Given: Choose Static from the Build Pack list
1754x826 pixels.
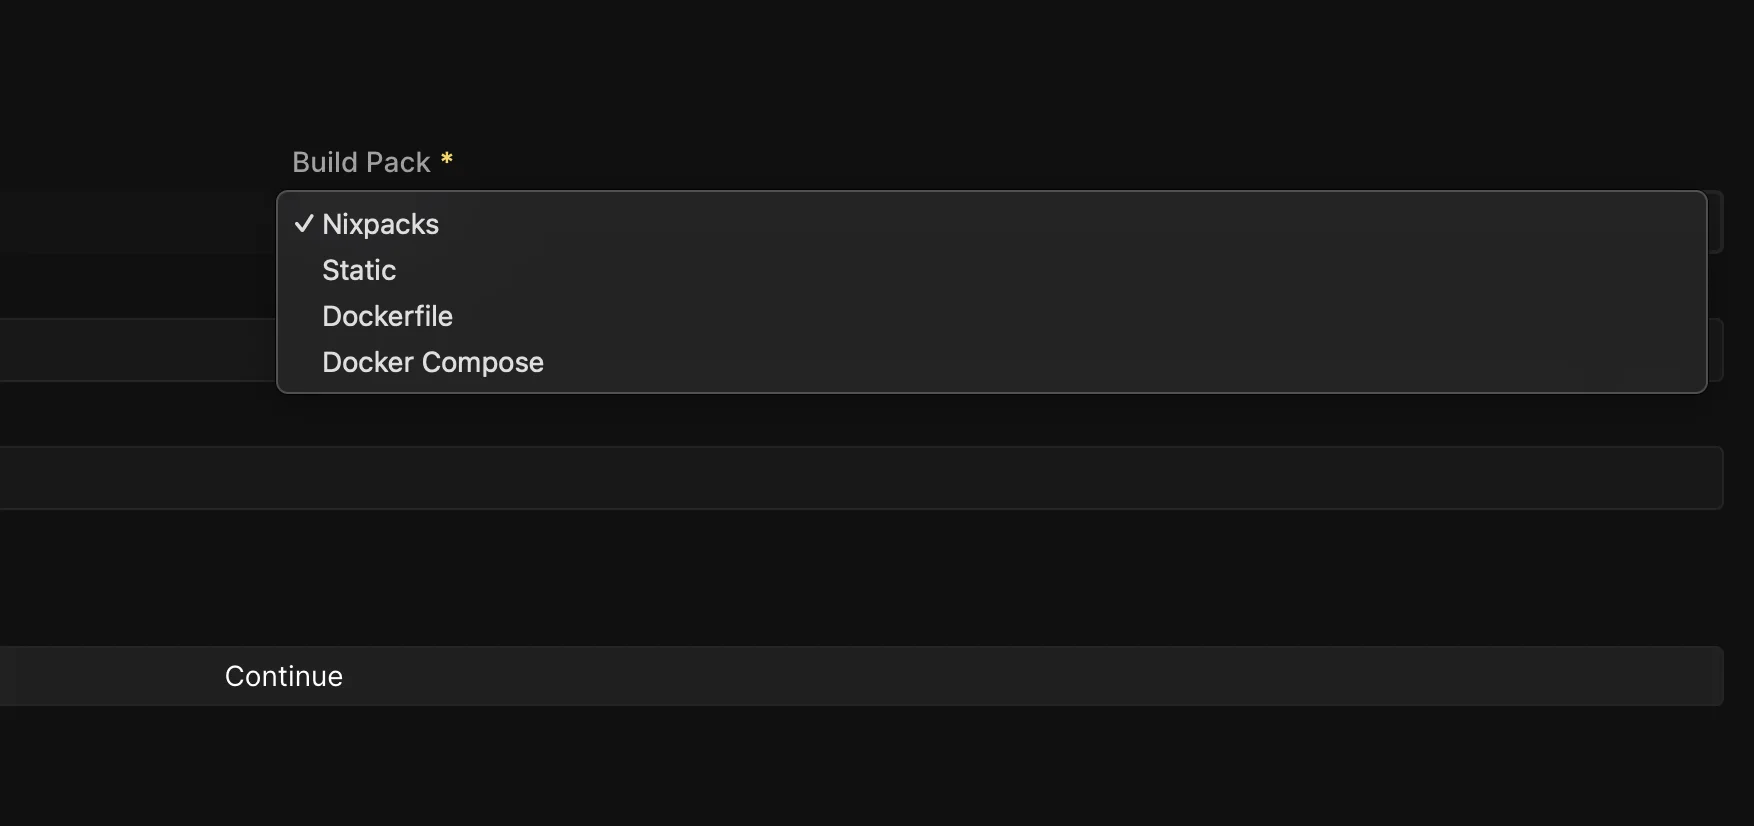Looking at the screenshot, I should point(359,270).
